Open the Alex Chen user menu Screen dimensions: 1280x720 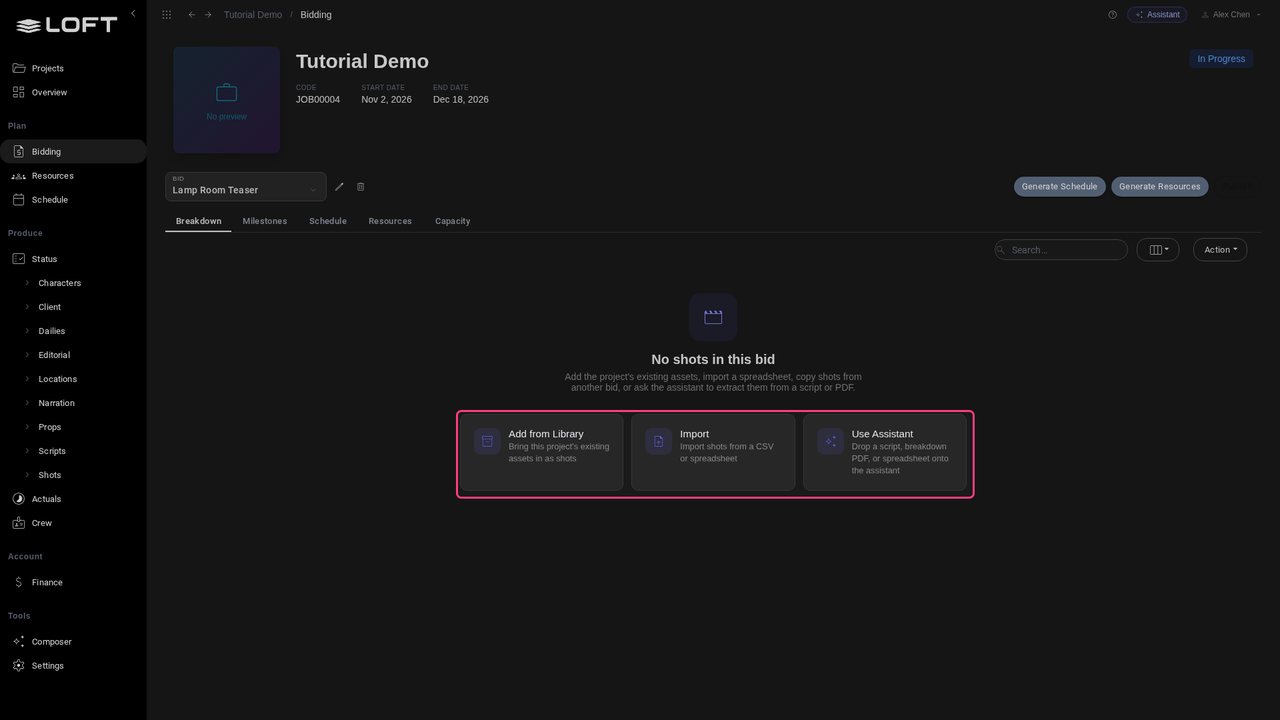[1231, 15]
